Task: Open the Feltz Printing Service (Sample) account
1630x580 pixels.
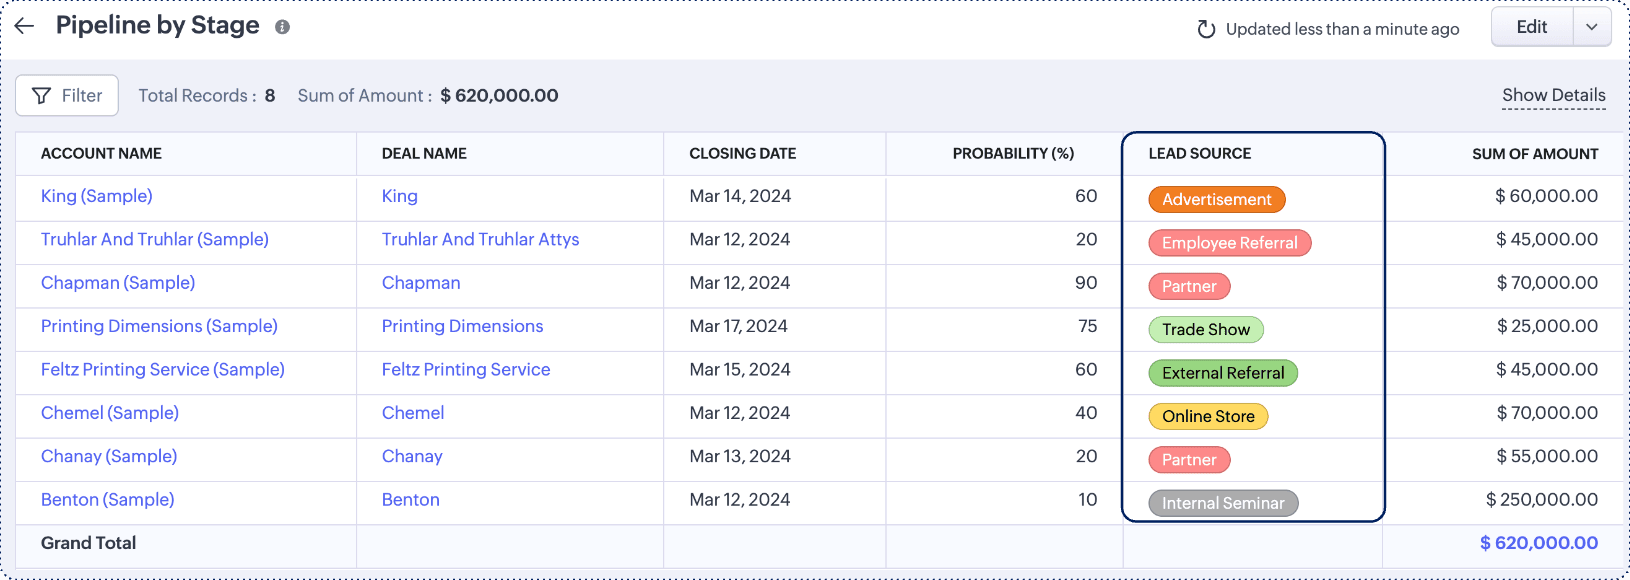Action: (163, 369)
